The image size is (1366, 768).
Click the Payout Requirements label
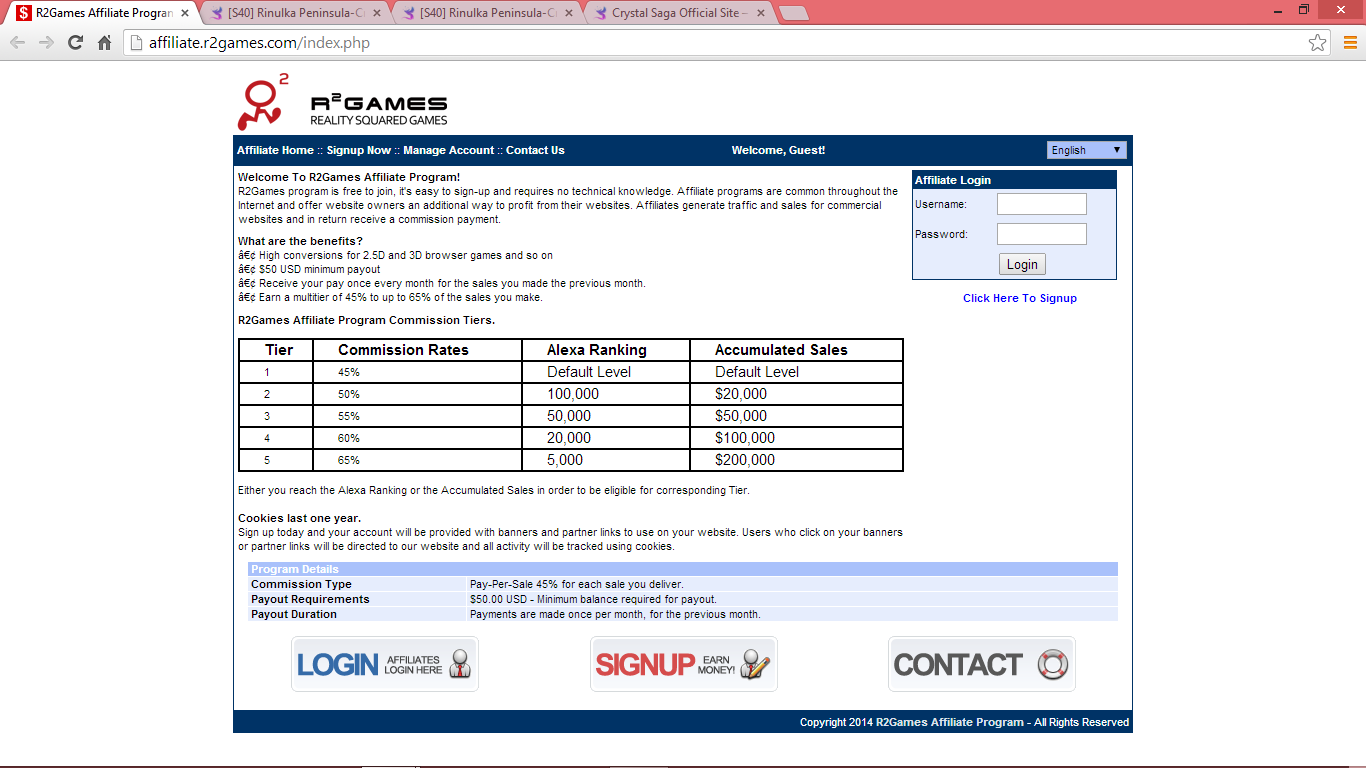coord(310,599)
